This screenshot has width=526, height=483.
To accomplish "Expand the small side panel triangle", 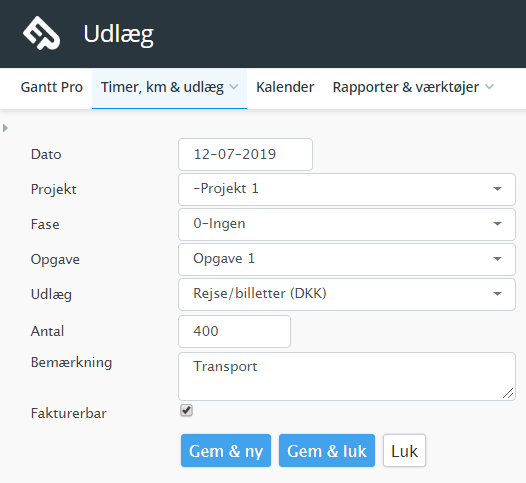I will pyautogui.click(x=5, y=128).
